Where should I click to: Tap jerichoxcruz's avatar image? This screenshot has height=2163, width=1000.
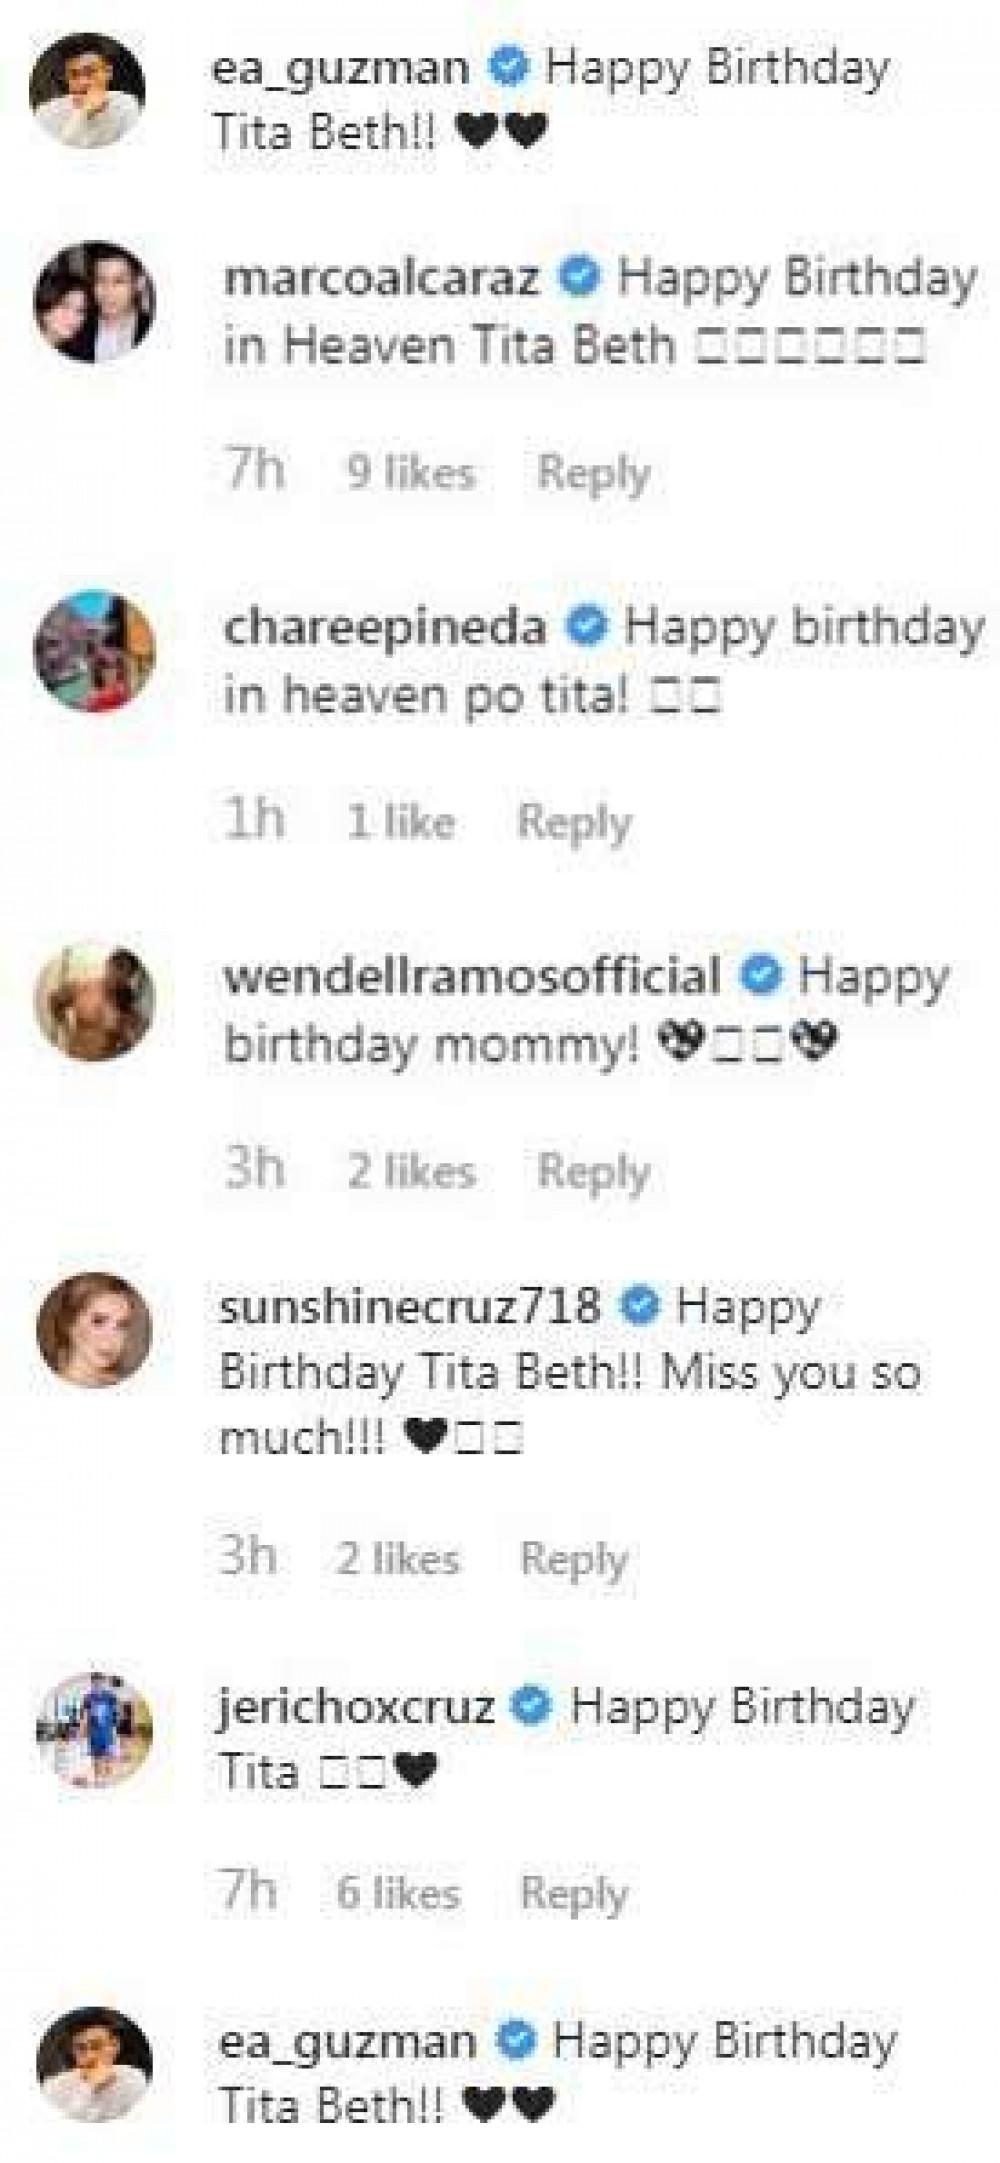(95, 1729)
